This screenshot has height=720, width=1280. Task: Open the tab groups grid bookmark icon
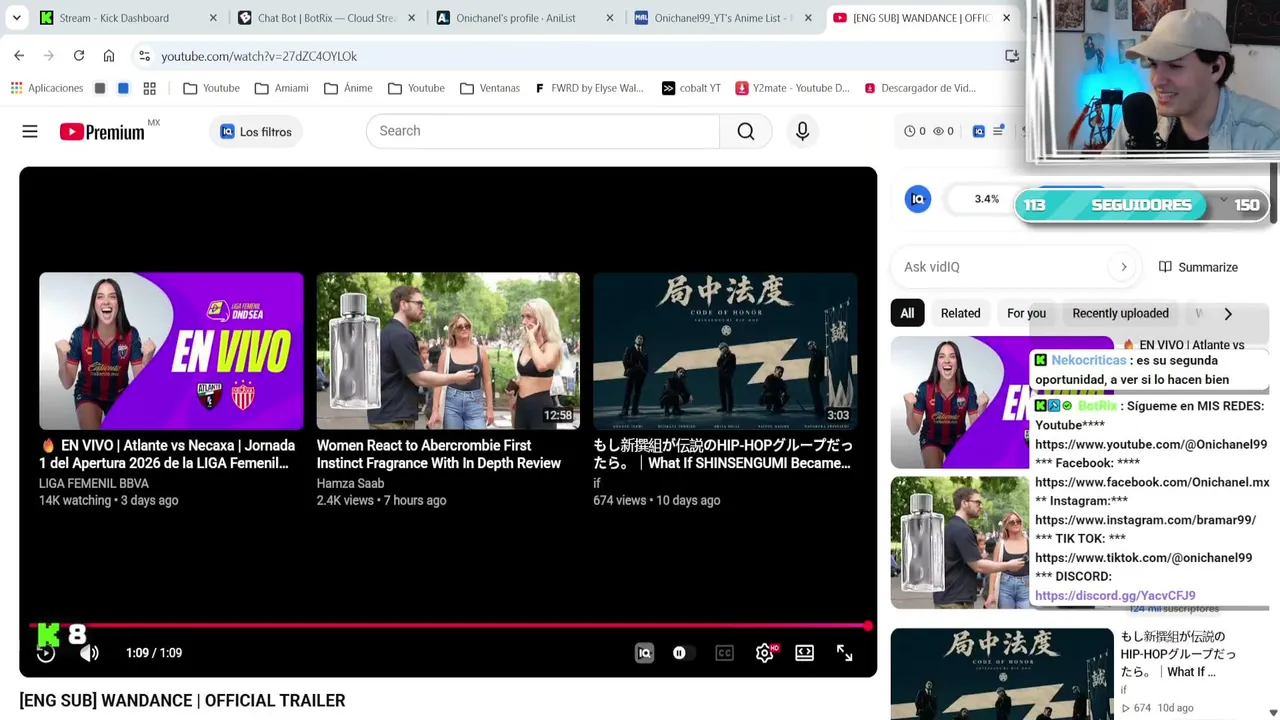coord(149,88)
